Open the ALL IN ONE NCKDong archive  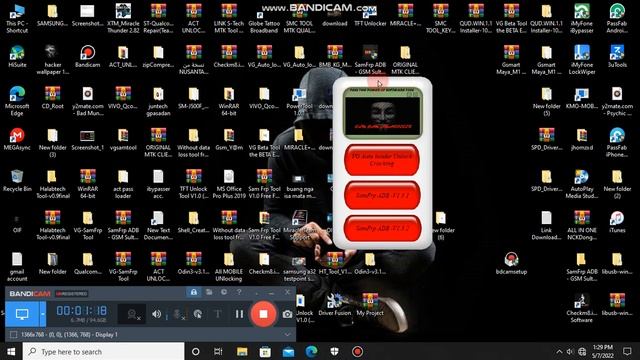click(582, 225)
